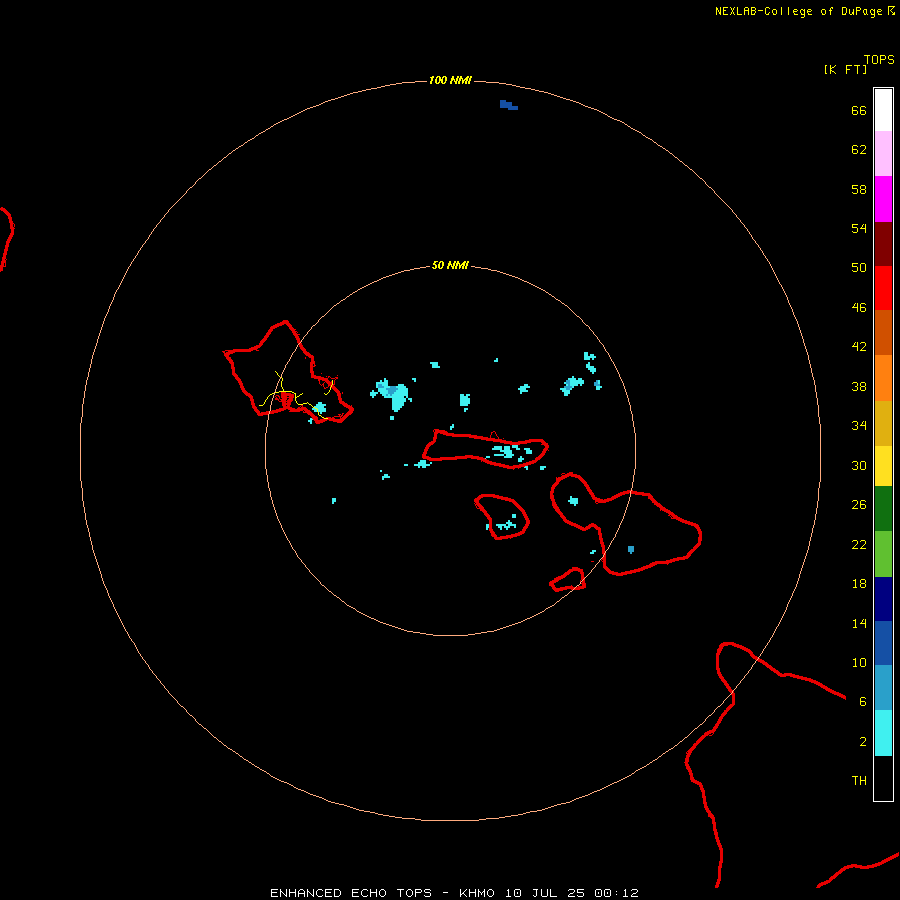
Task: Click the TOPS legend title
Action: point(879,60)
